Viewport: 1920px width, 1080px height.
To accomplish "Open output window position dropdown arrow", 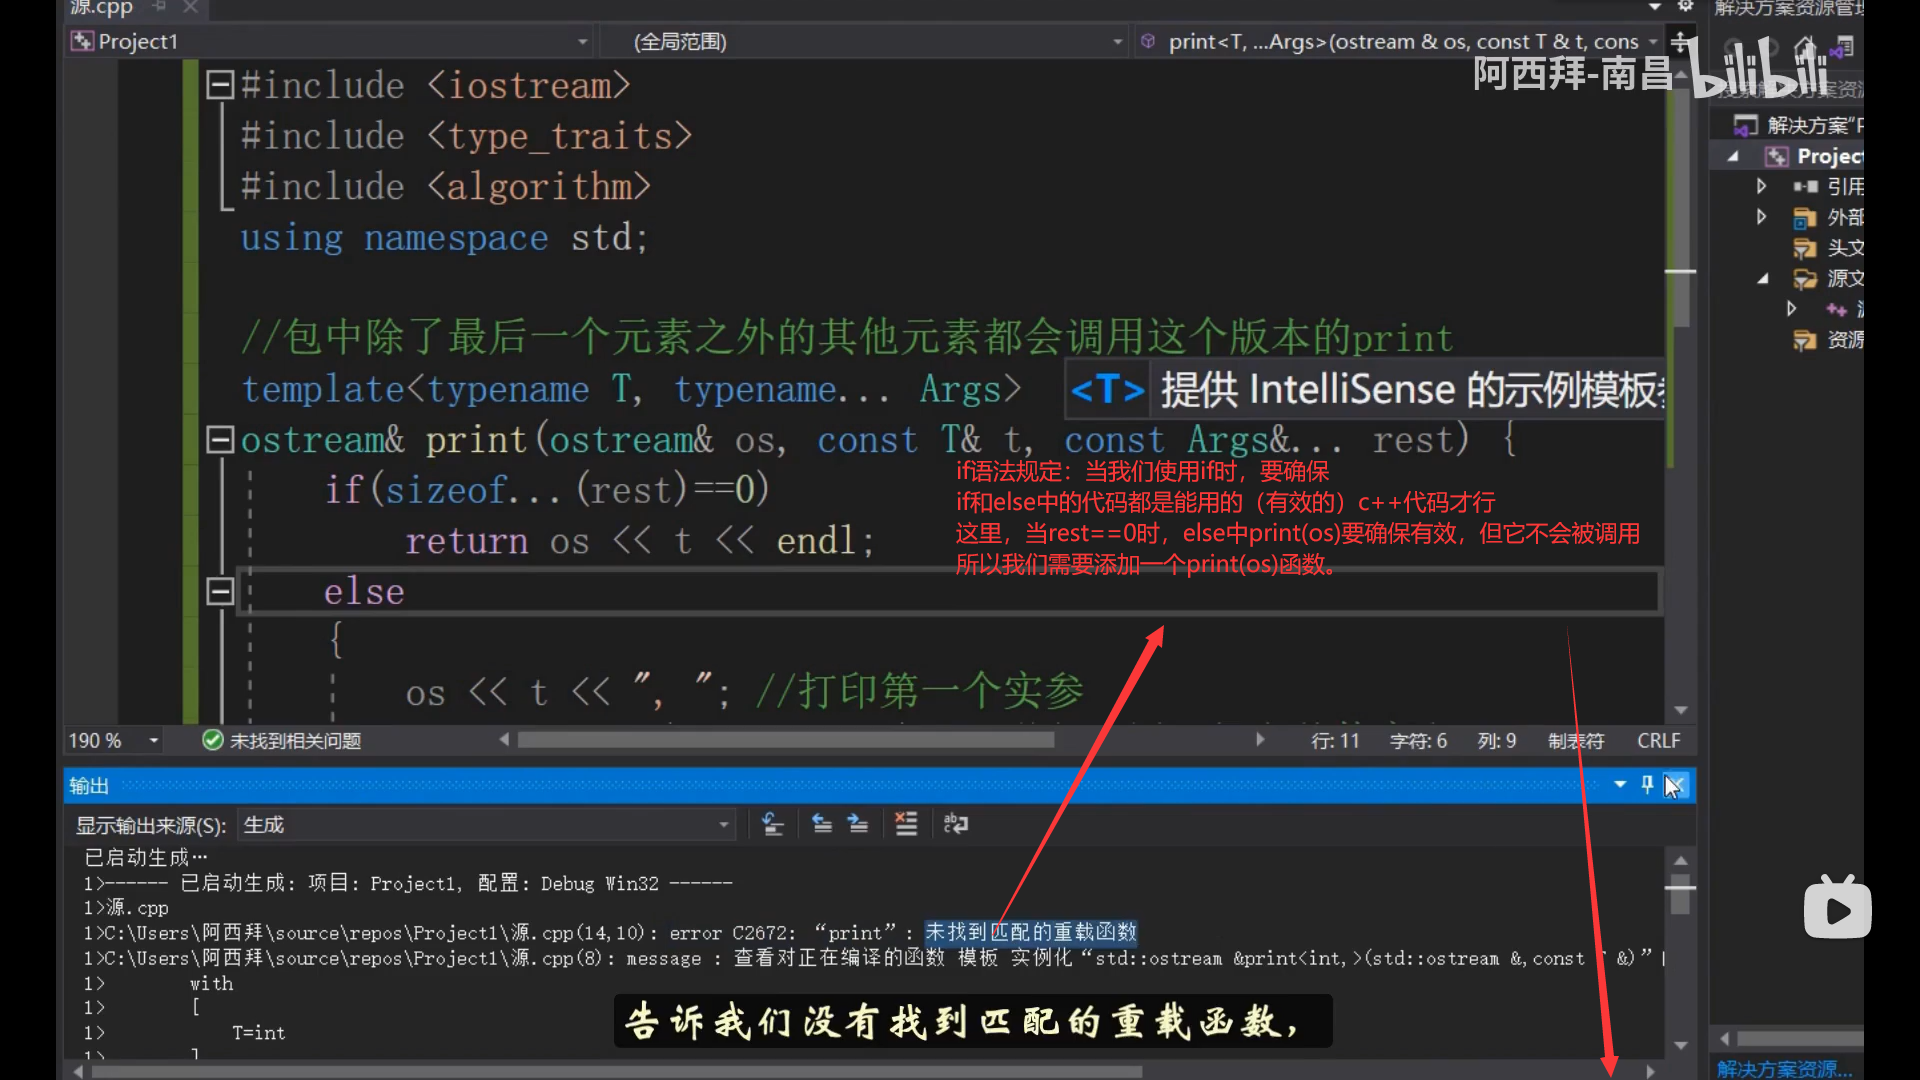I will pos(1620,785).
